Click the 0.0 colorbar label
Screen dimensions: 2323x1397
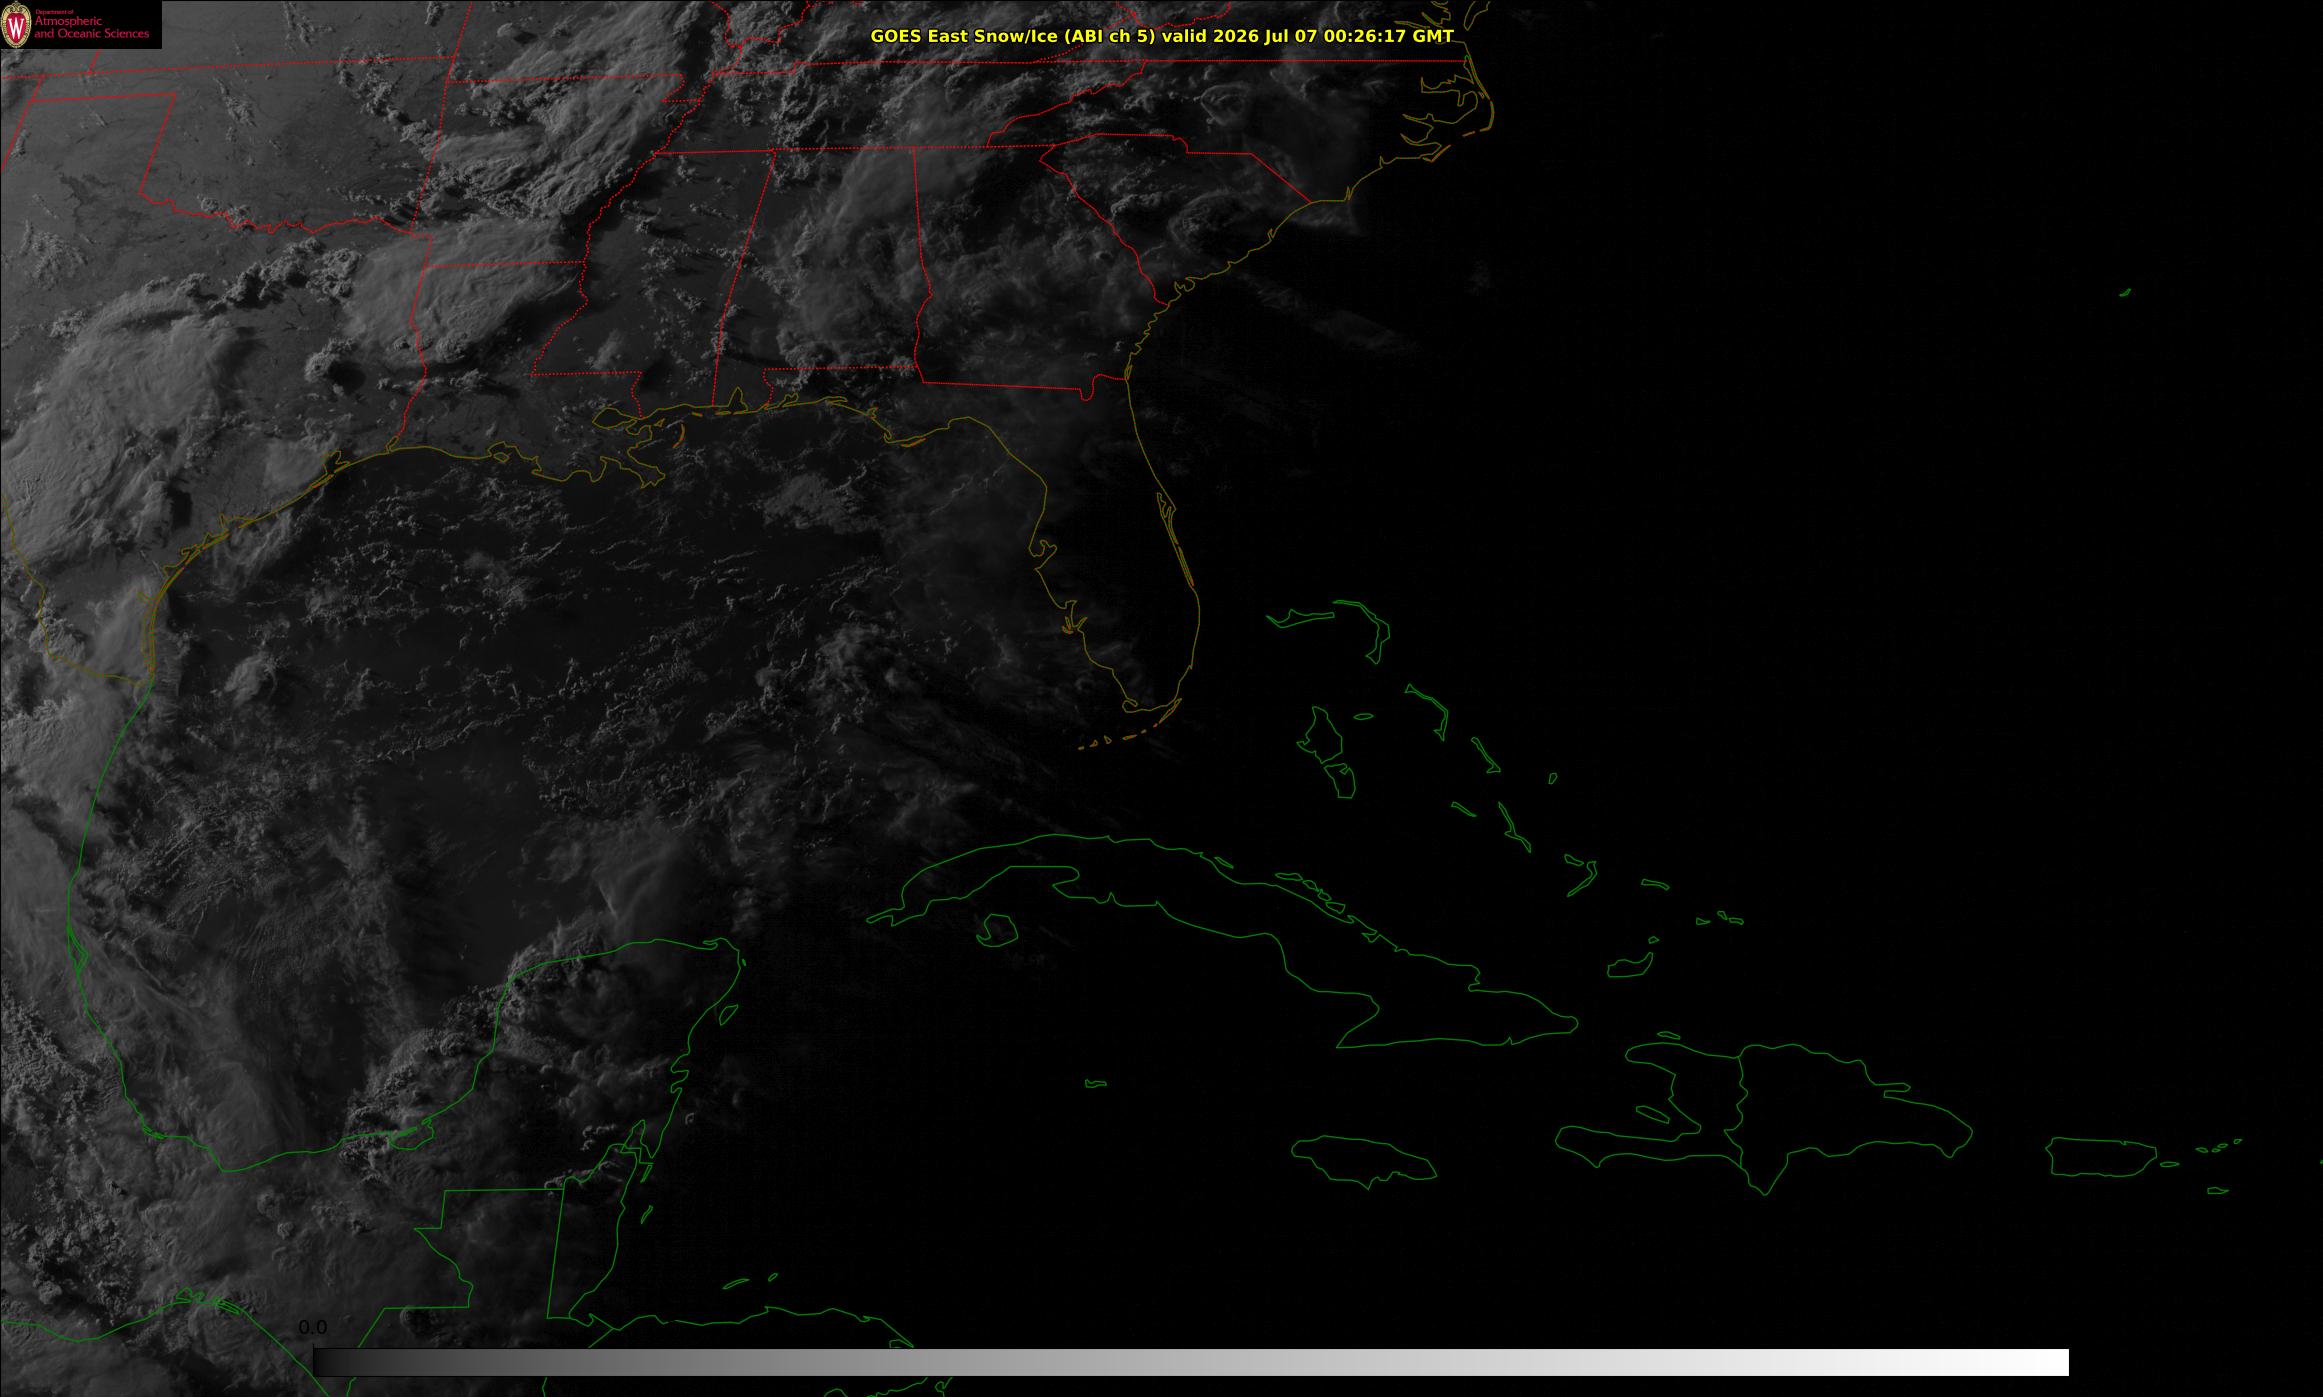point(313,1328)
